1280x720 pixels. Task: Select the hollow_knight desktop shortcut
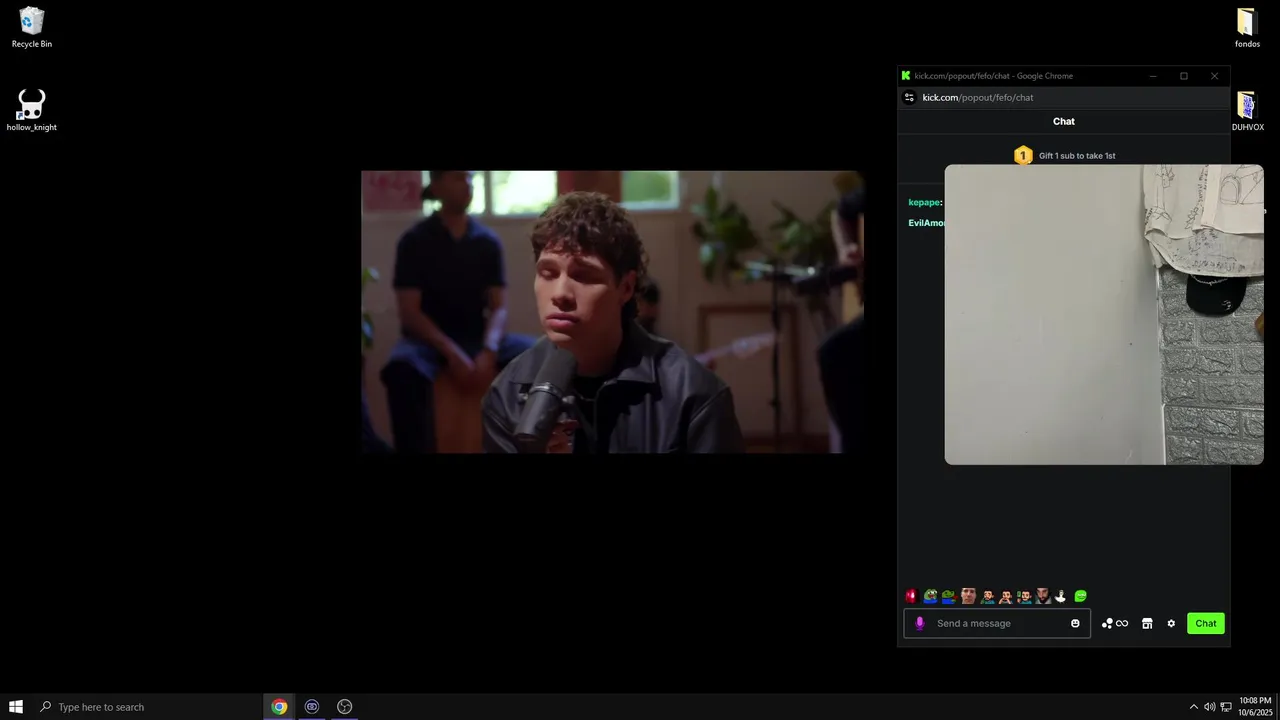pos(32,110)
